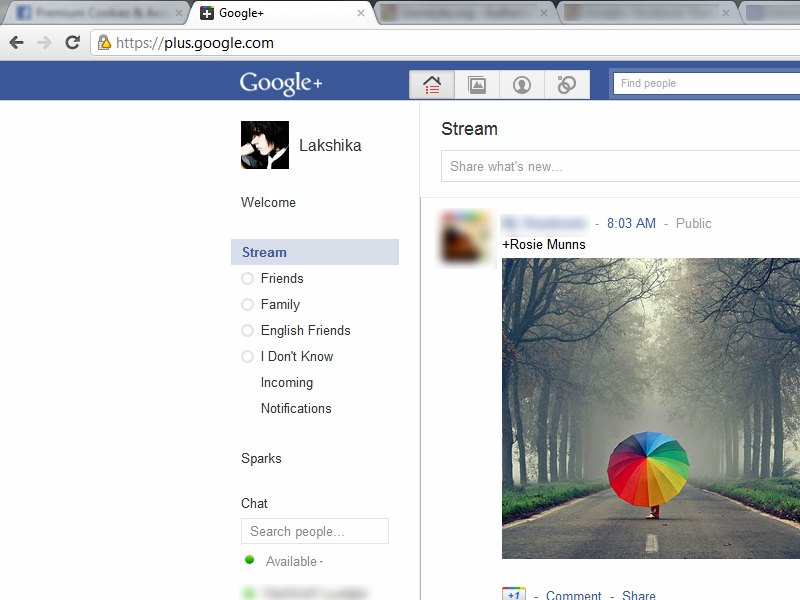Select the English Friends circle filter
The height and width of the screenshot is (600, 800).
pyautogui.click(x=296, y=331)
